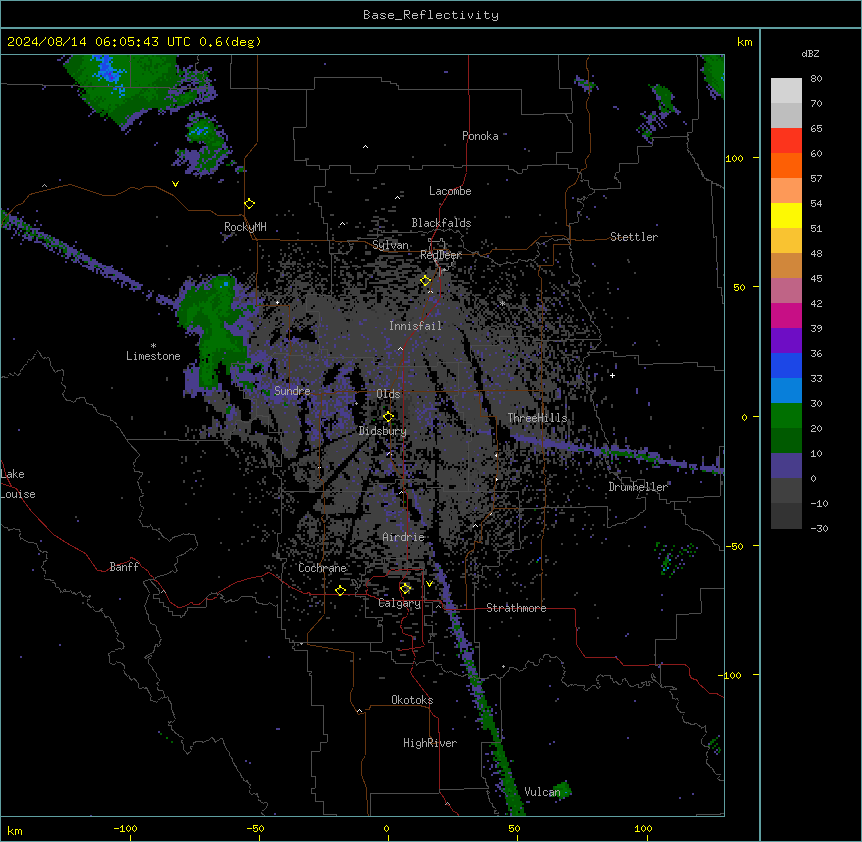862x842 pixels.
Task: Click the 80 value on the dBZ scale
Action: click(816, 79)
